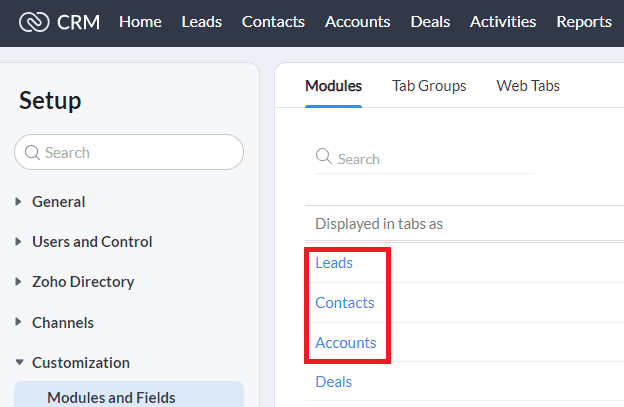Expand the Zoho Directory section
This screenshot has height=407, width=624.
pyautogui.click(x=19, y=282)
